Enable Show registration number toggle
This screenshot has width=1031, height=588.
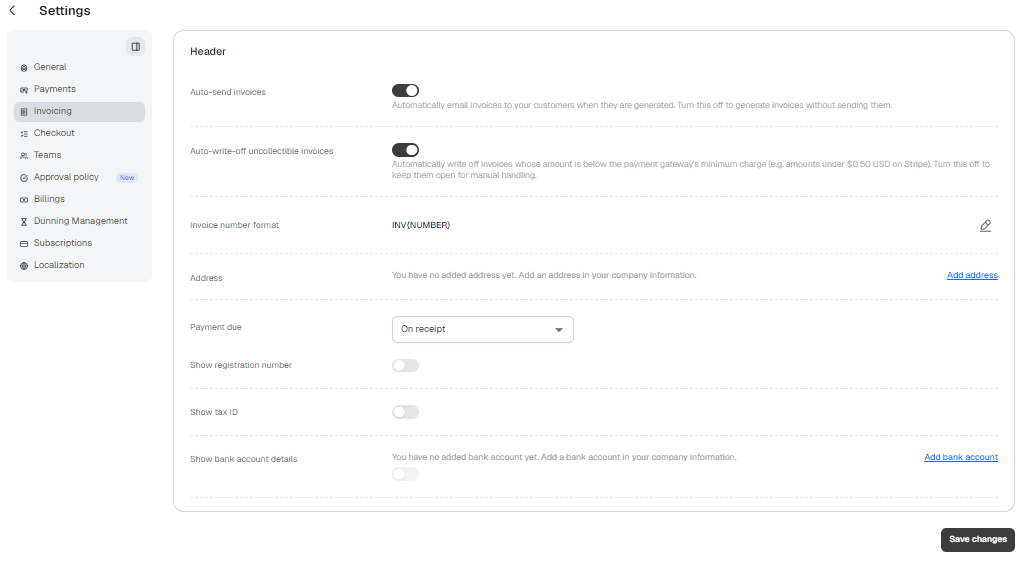point(405,365)
